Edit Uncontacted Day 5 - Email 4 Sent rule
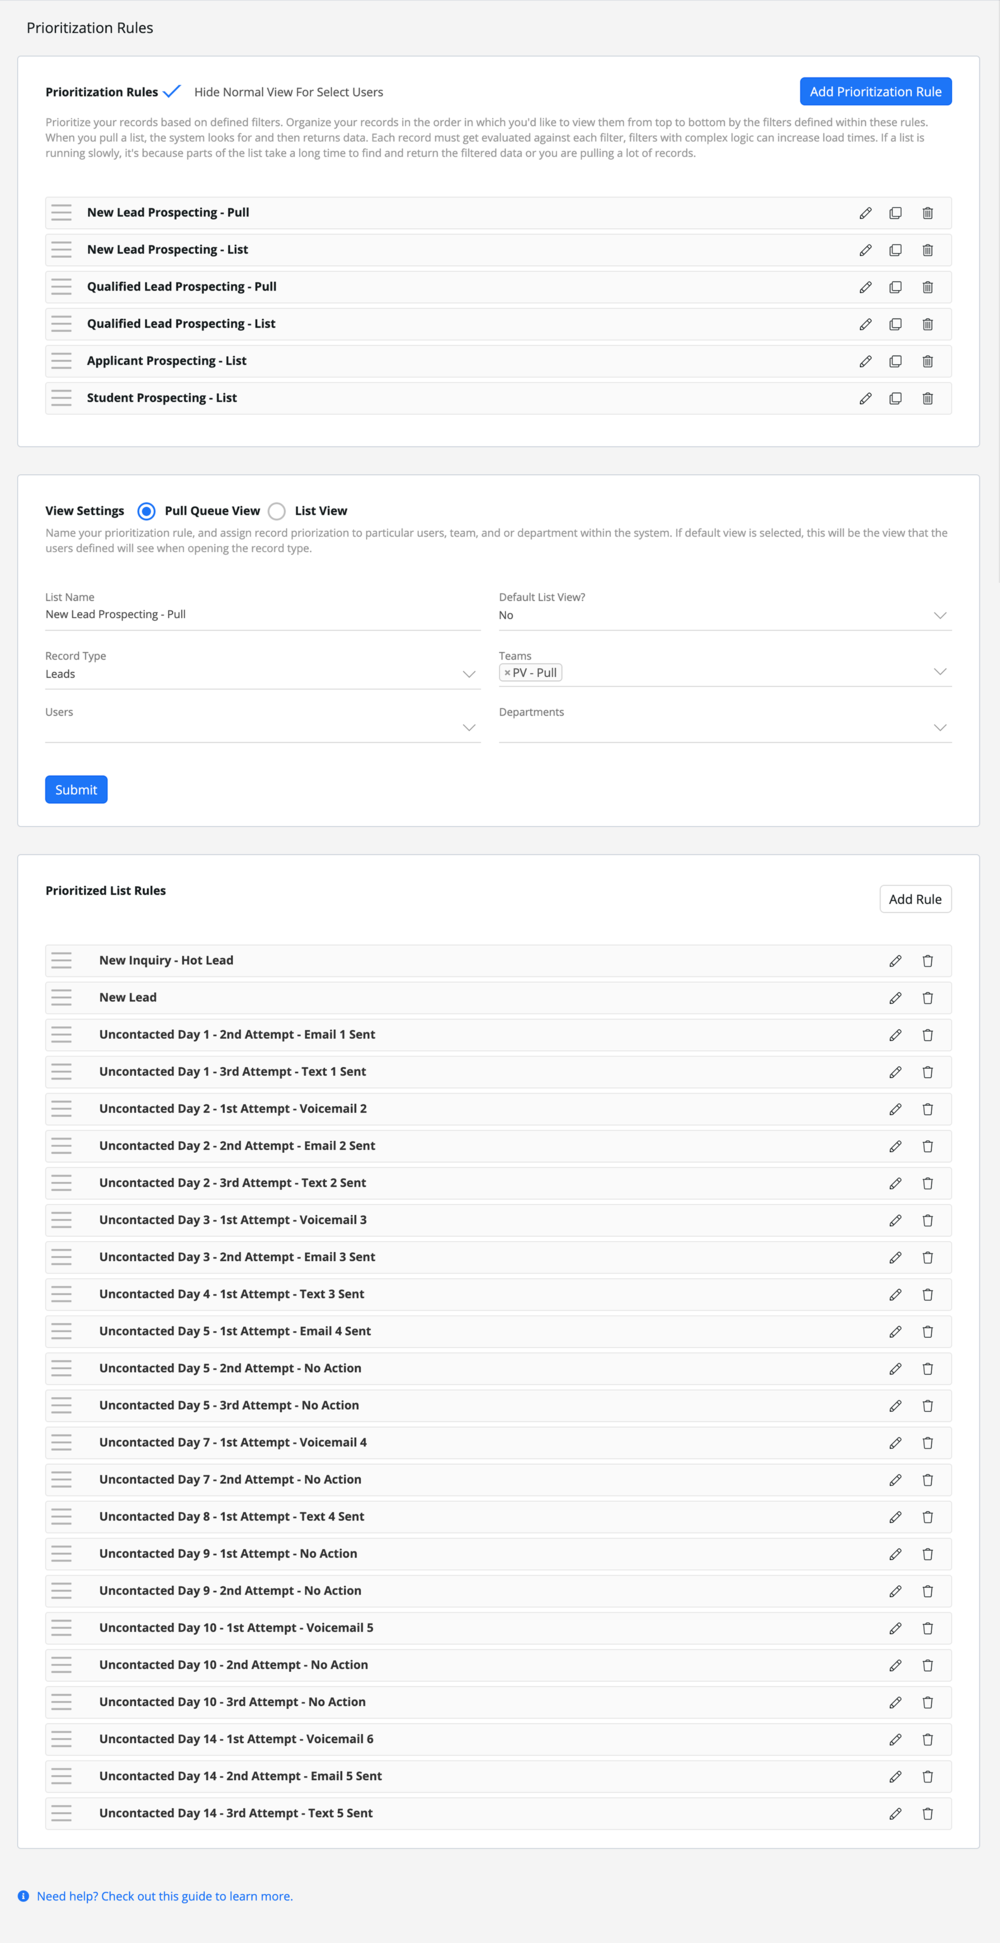 pos(896,1331)
